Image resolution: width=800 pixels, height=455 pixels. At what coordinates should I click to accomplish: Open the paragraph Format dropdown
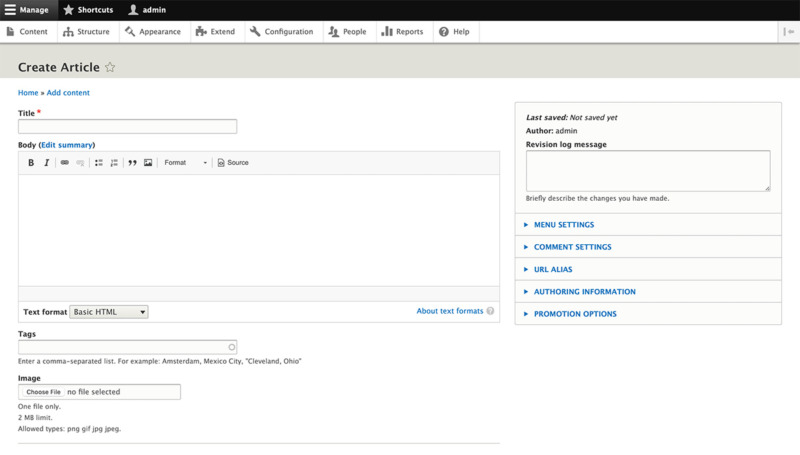186,163
